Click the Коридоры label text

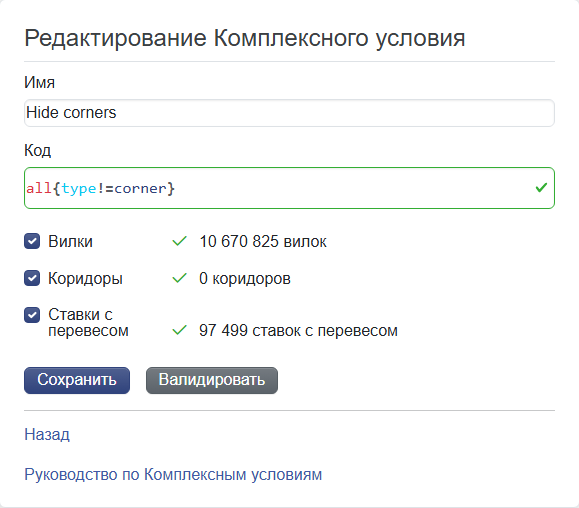pyautogui.click(x=85, y=279)
